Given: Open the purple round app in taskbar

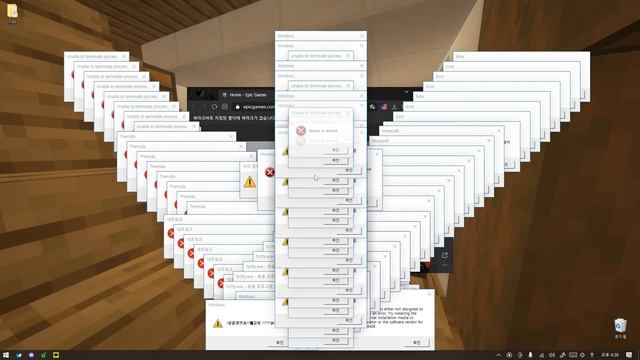Looking at the screenshot, I should [x=31, y=355].
